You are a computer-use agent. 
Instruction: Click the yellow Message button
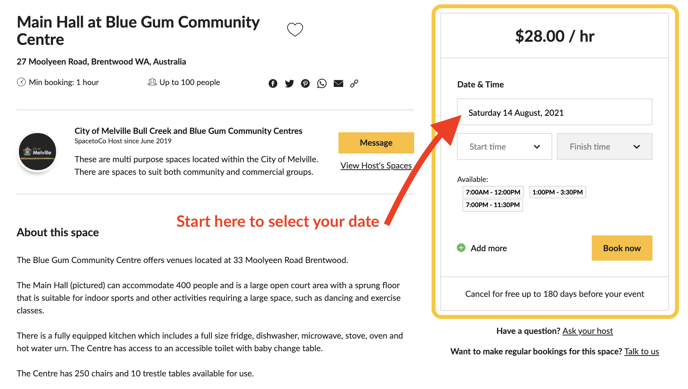coord(376,143)
